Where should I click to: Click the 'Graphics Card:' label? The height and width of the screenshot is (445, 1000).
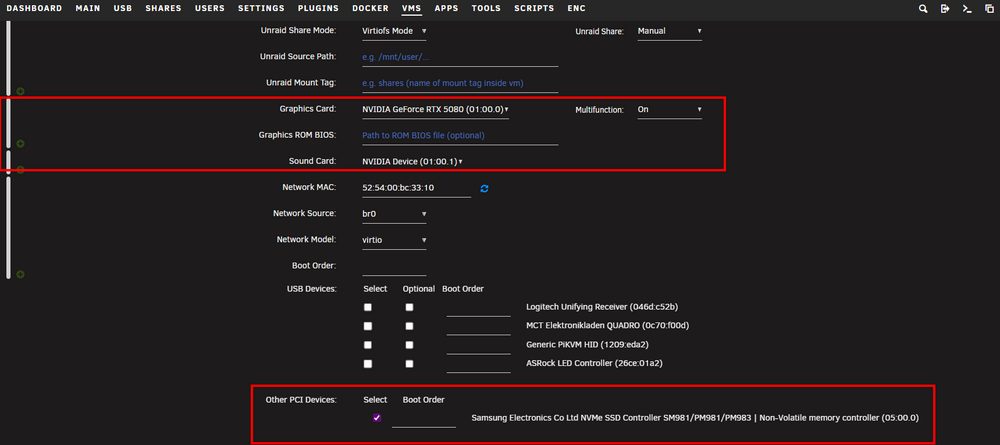tap(308, 110)
